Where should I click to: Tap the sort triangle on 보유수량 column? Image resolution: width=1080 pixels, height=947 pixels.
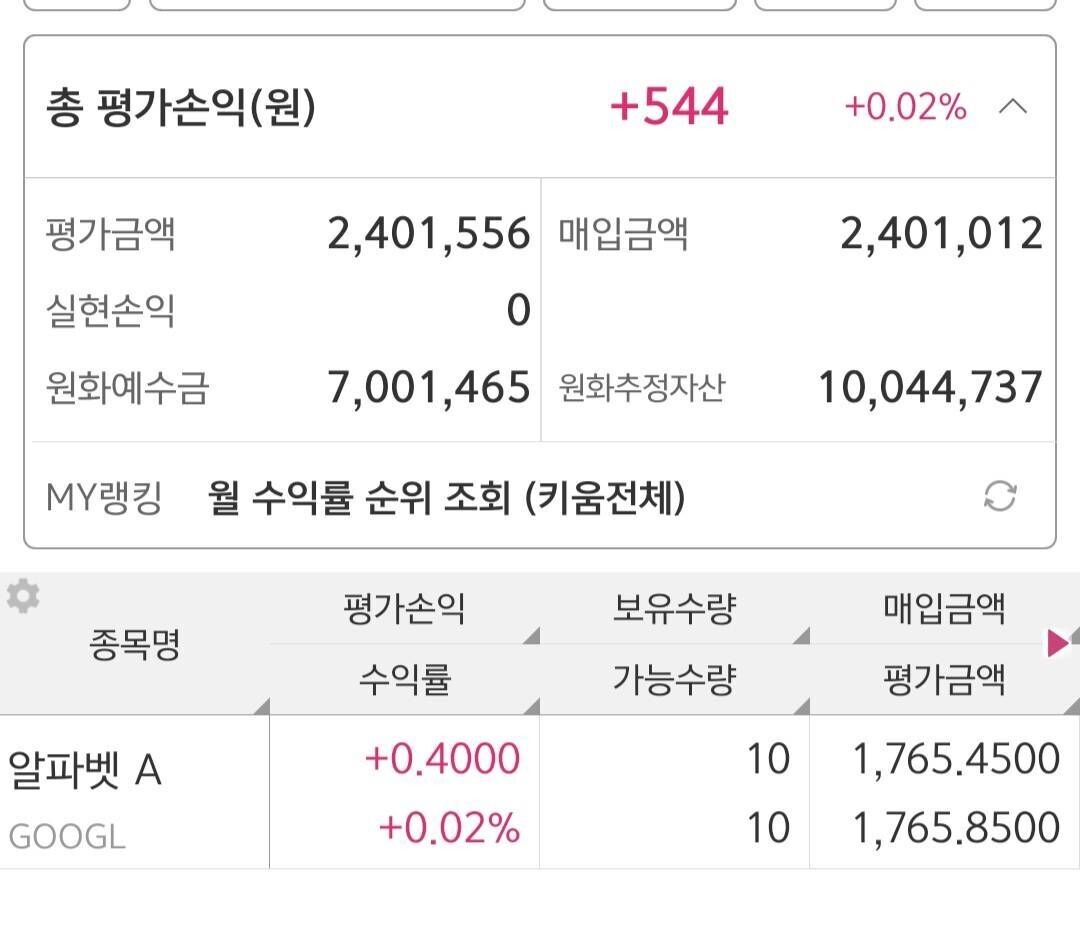coord(801,636)
